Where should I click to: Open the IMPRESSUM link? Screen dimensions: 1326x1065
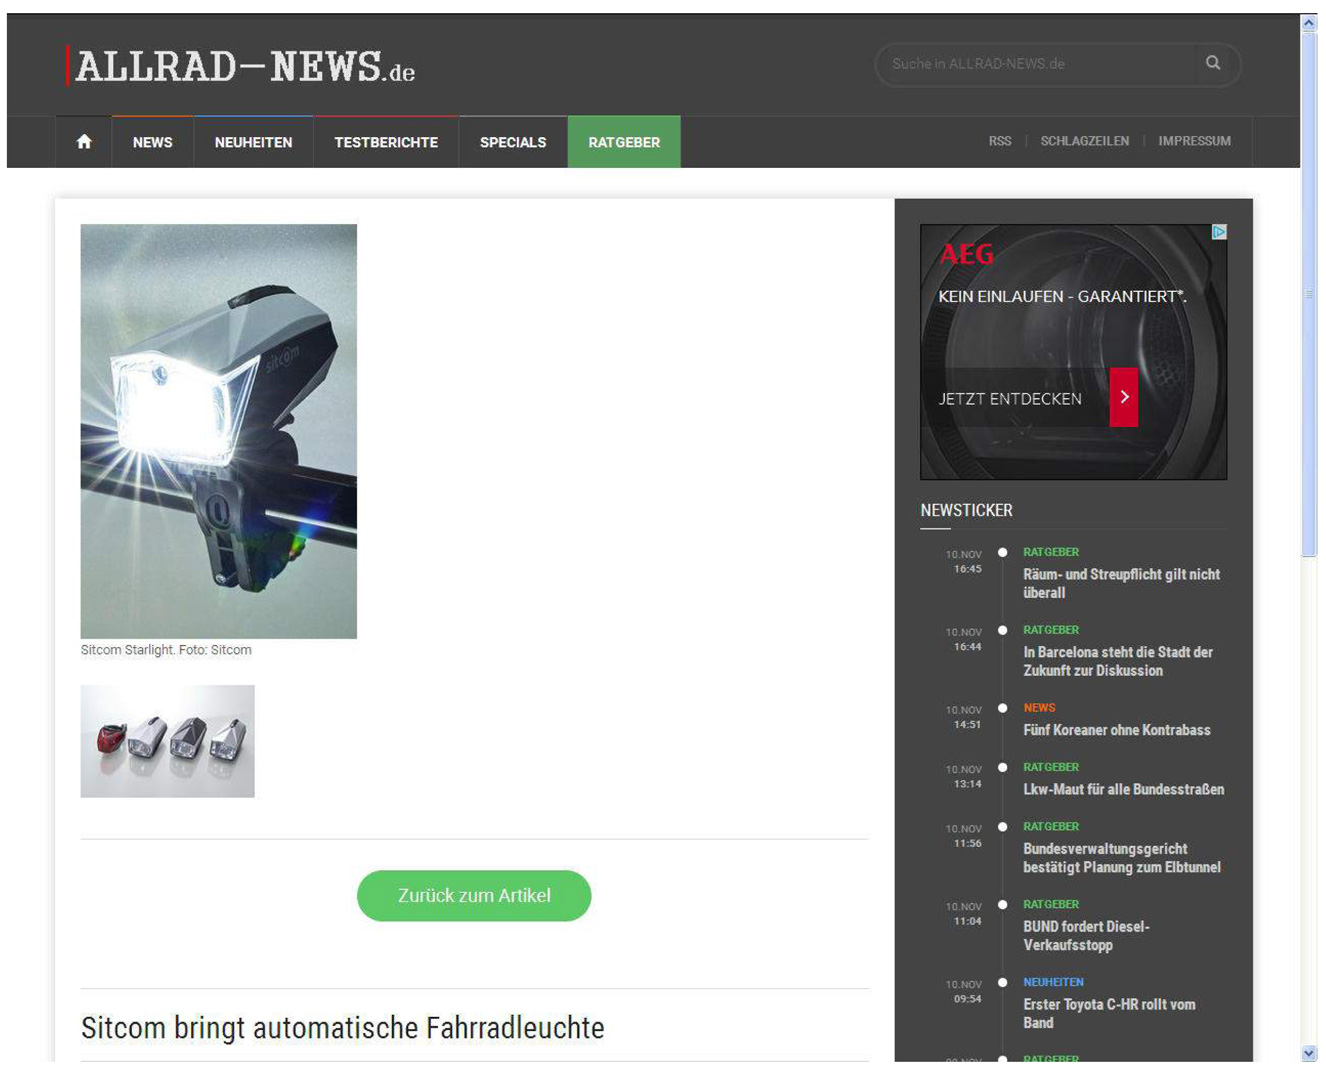[x=1194, y=141]
